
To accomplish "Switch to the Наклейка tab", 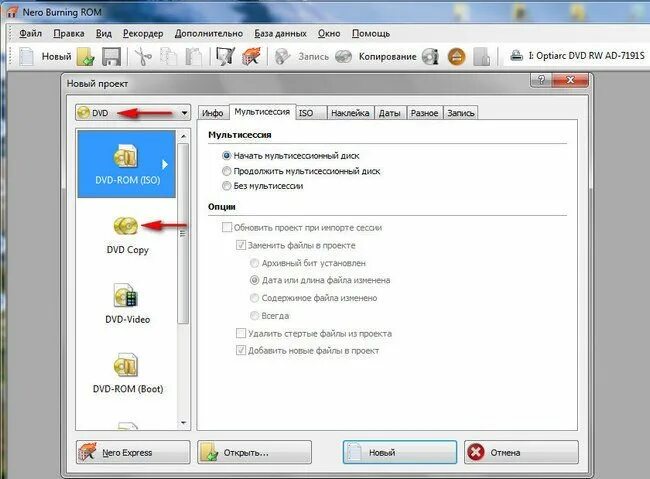I will coord(350,113).
